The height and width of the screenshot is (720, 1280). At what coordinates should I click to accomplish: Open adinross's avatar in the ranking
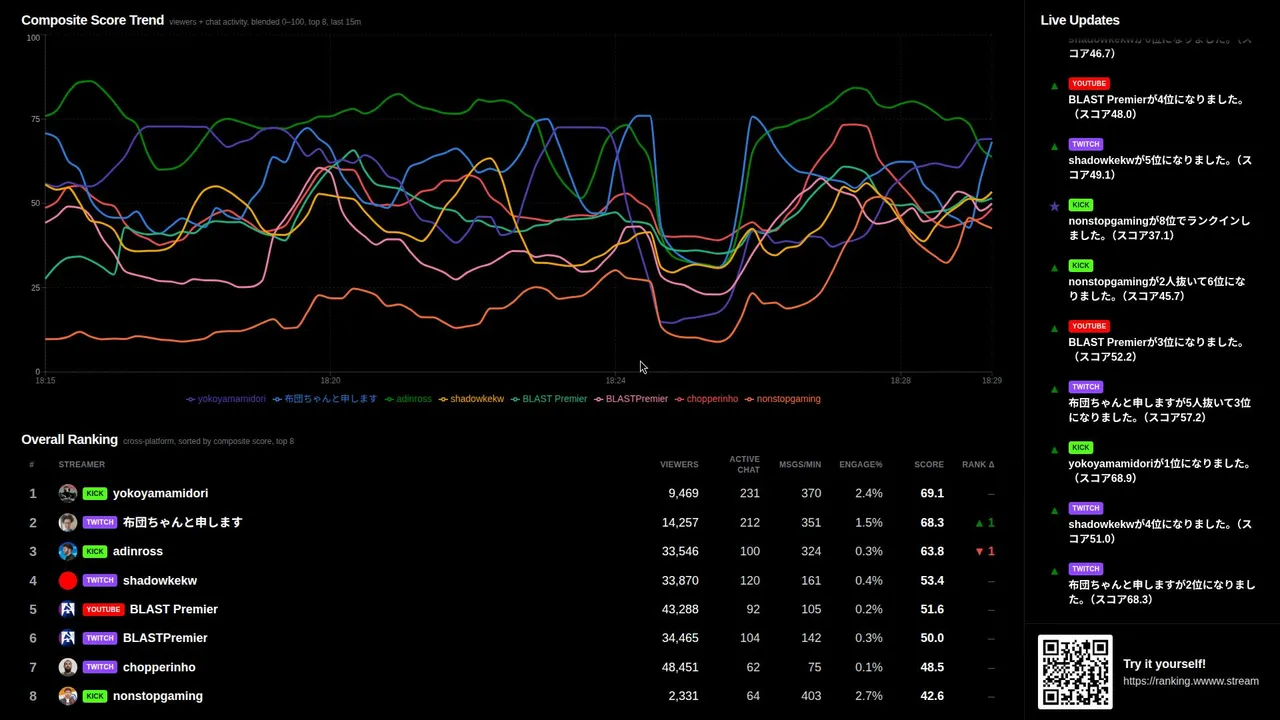[x=68, y=551]
